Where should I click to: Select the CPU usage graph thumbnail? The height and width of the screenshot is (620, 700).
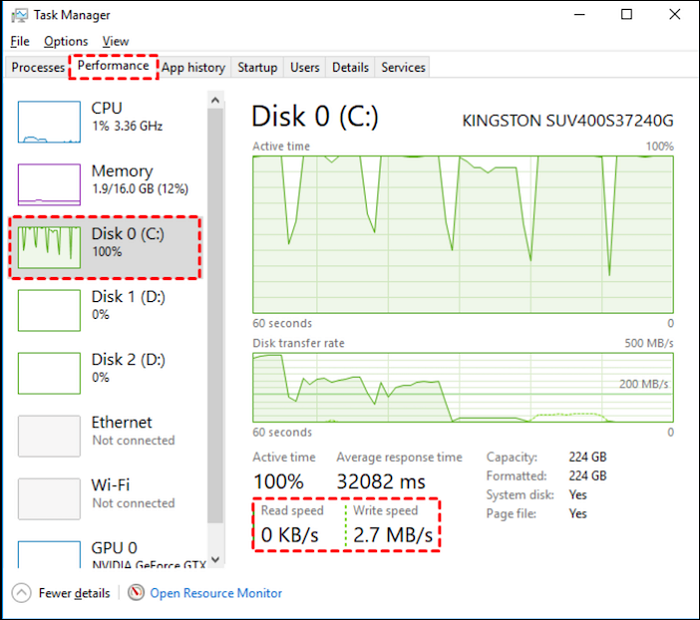[x=49, y=121]
